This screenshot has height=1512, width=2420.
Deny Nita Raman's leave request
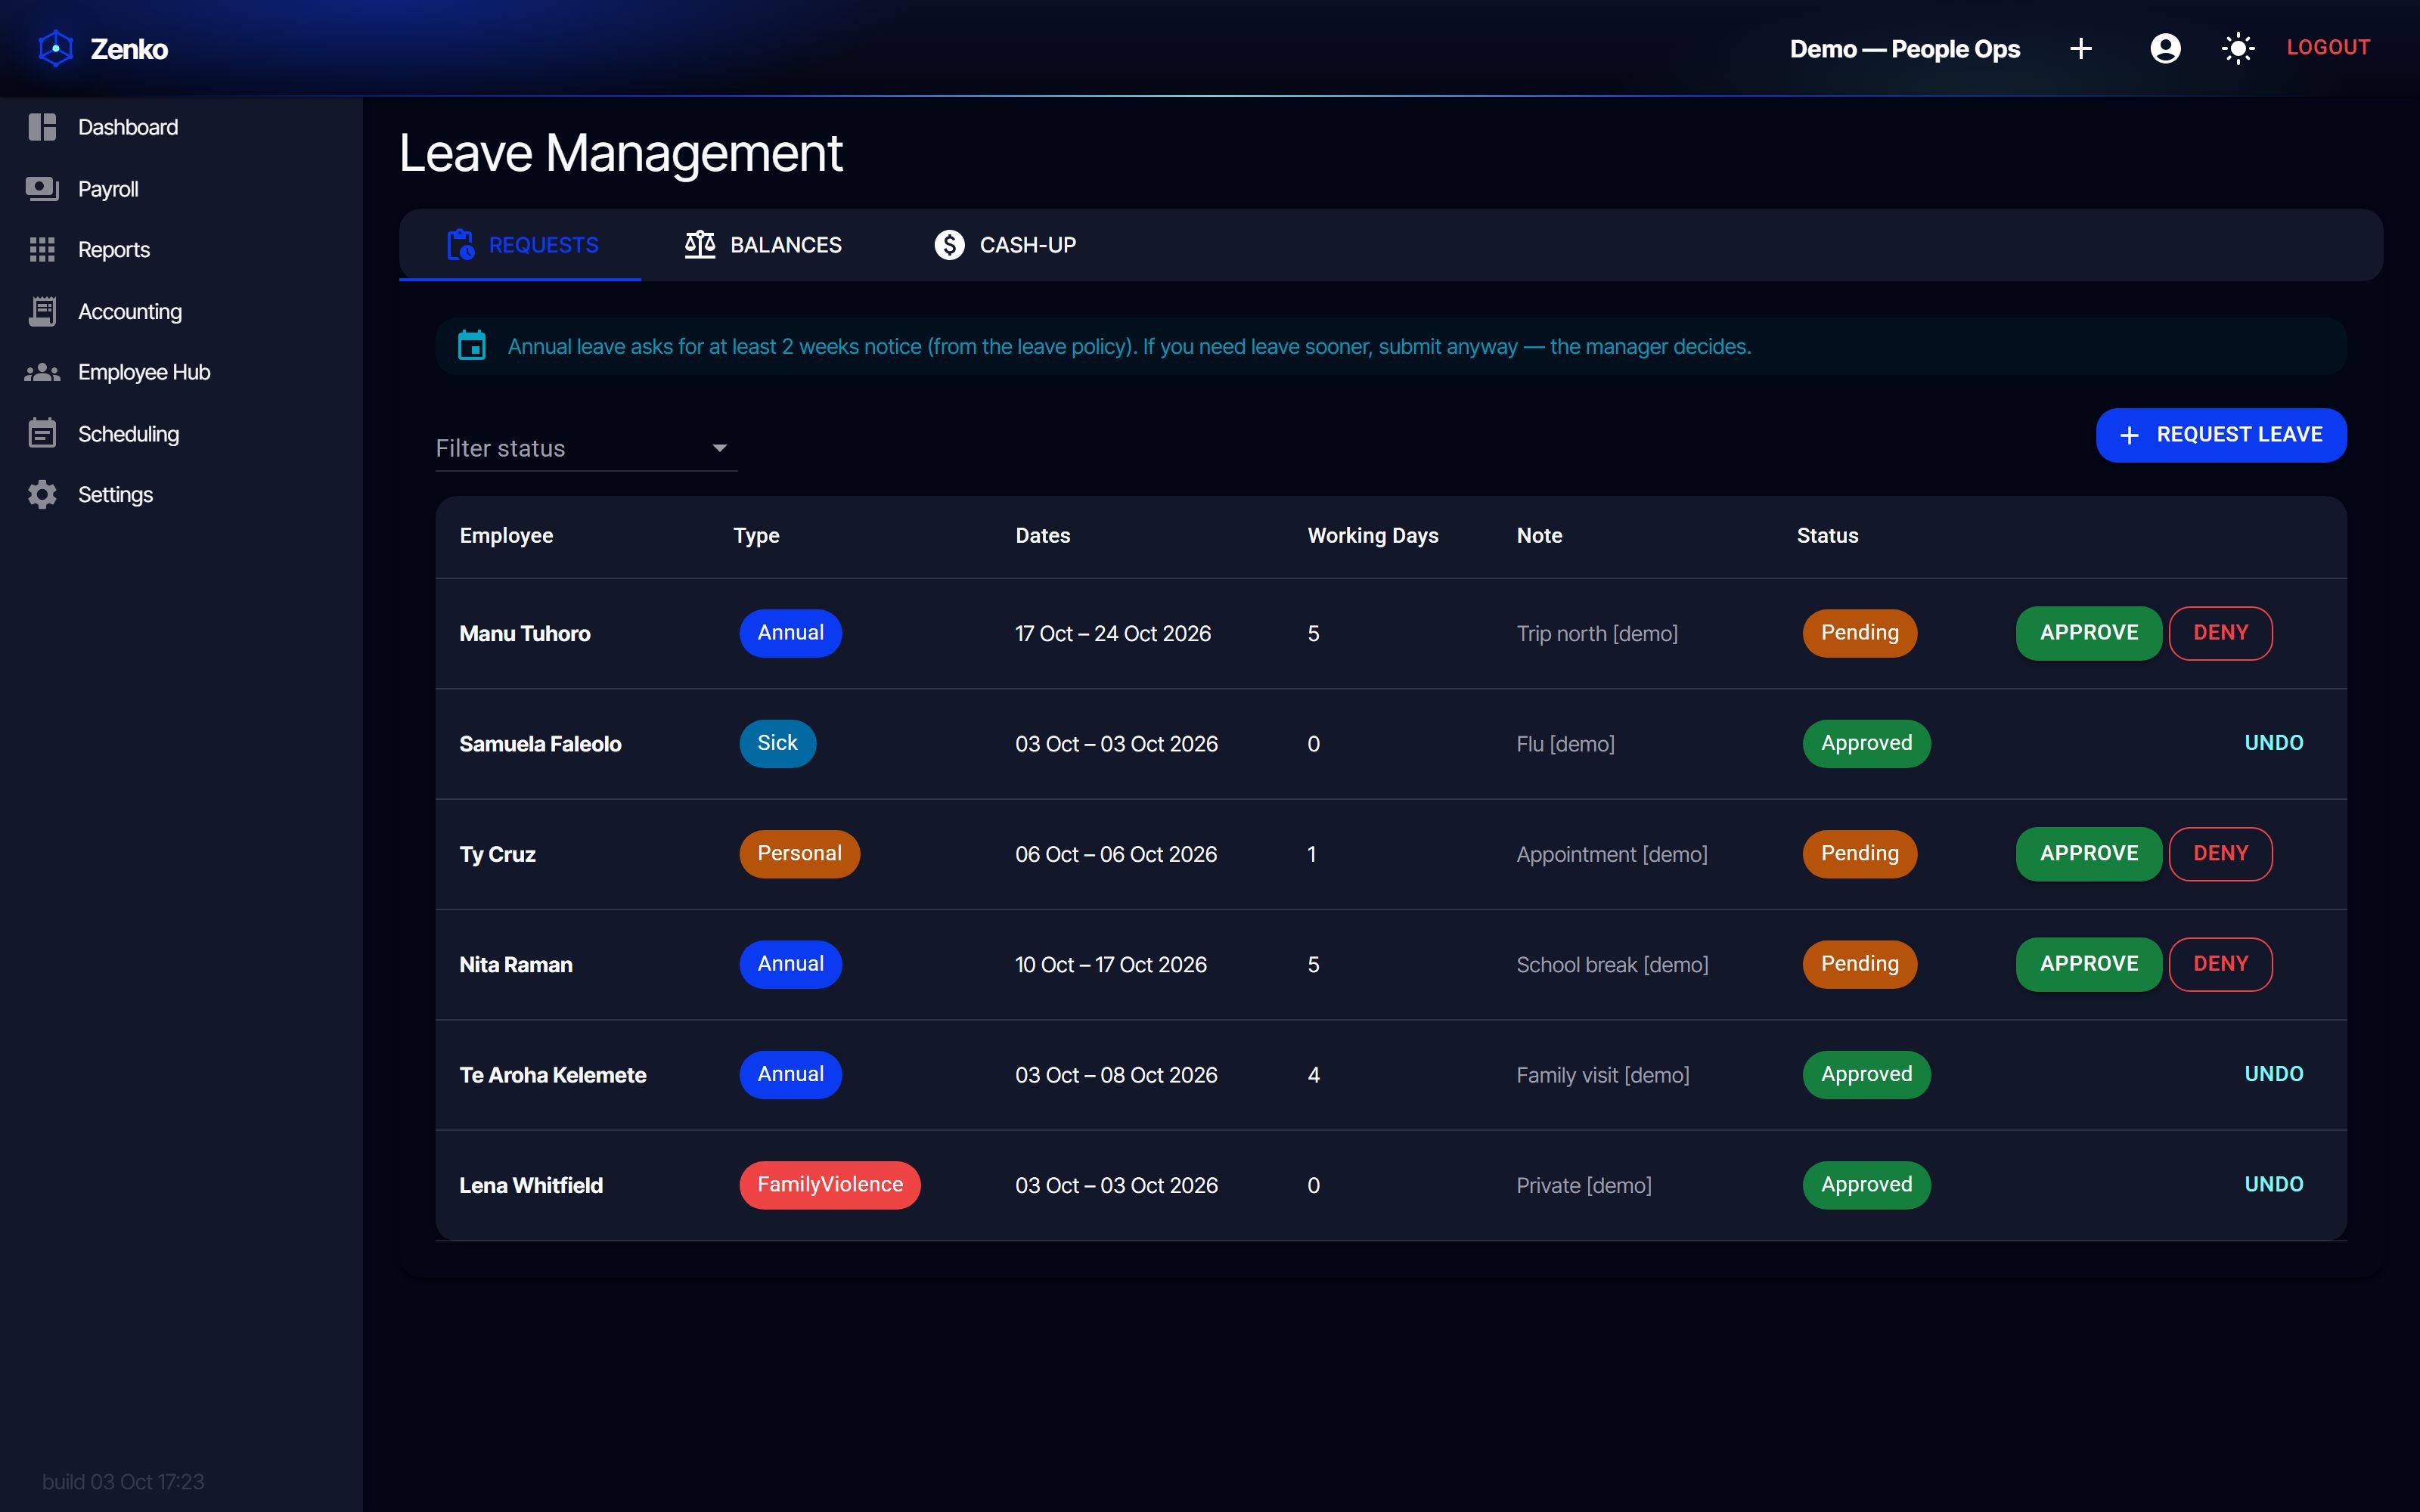coord(2220,964)
